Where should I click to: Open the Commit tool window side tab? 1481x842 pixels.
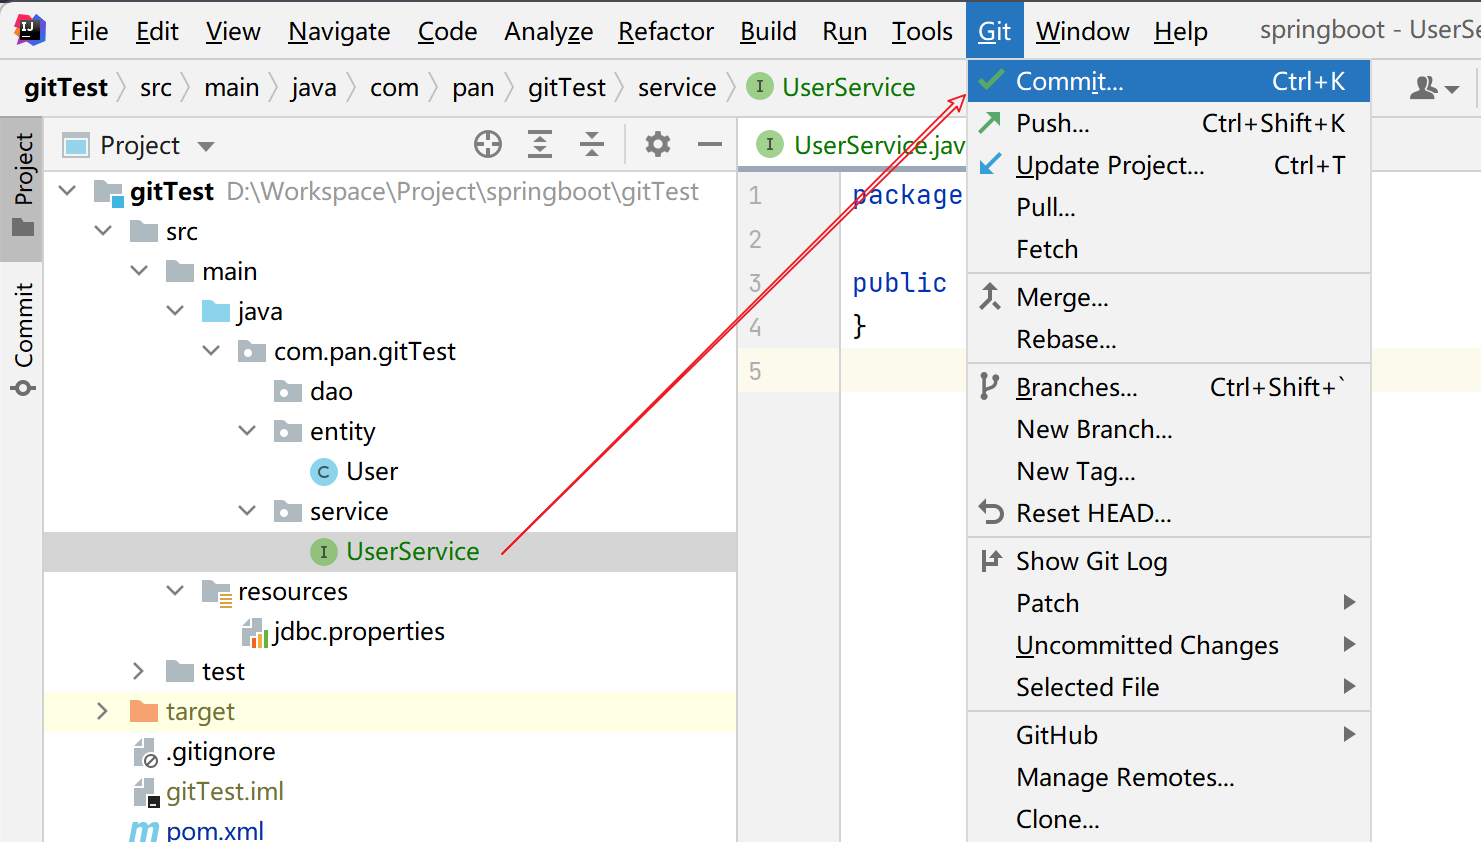tap(24, 338)
